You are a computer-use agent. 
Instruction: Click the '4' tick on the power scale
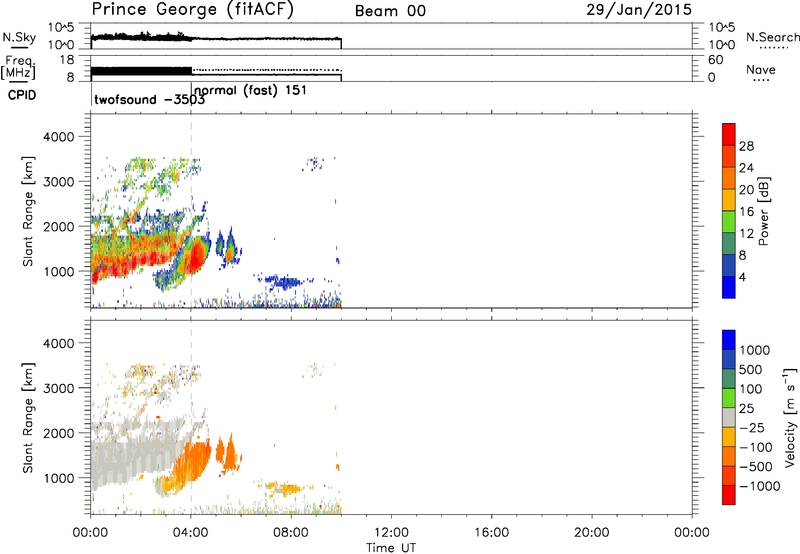[742, 277]
